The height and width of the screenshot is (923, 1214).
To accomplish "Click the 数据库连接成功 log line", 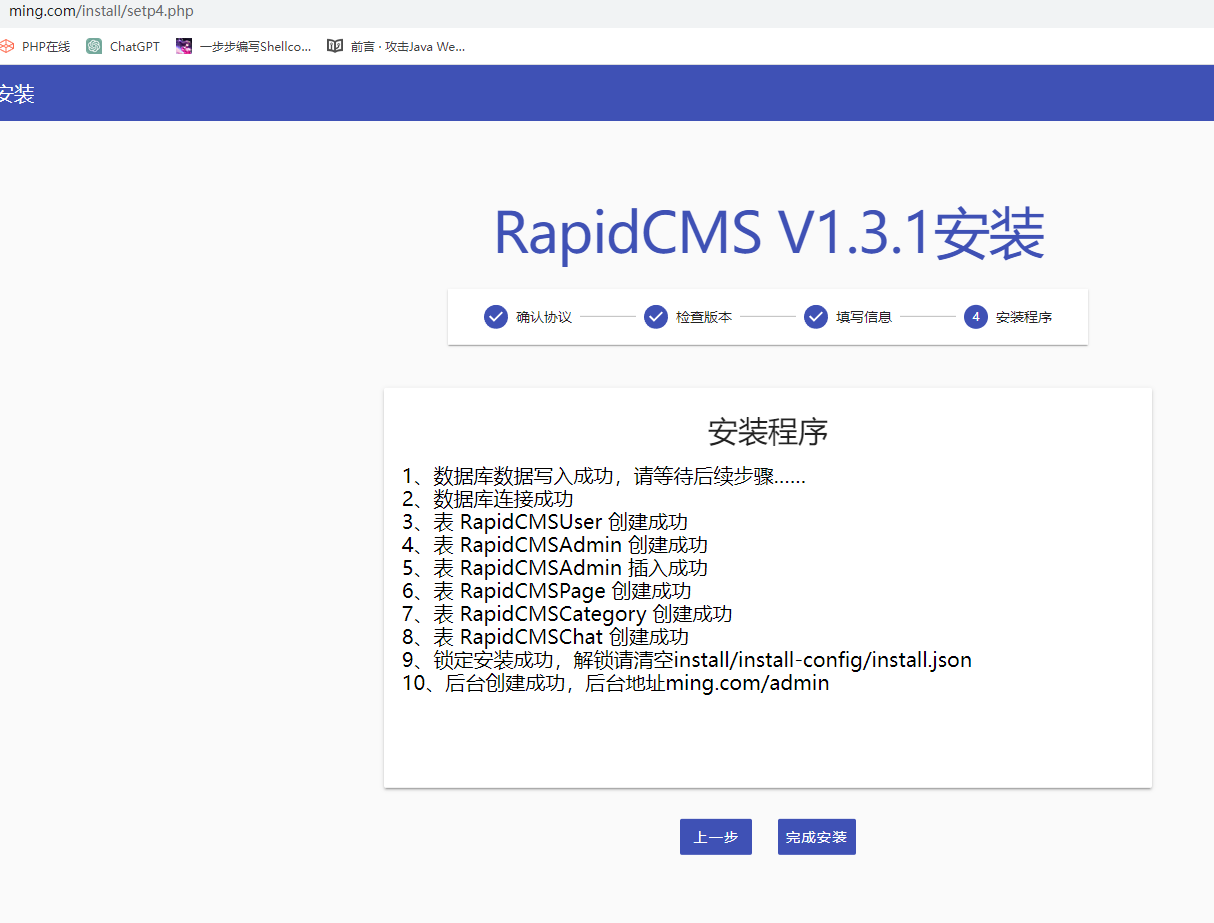I will coord(488,499).
